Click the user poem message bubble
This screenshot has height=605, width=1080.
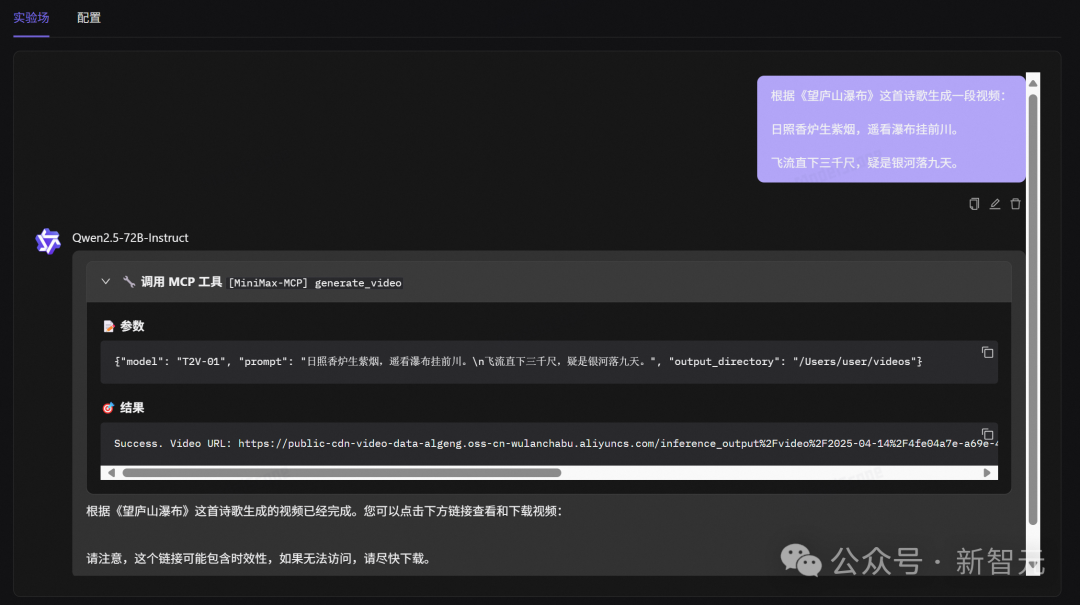(x=891, y=129)
